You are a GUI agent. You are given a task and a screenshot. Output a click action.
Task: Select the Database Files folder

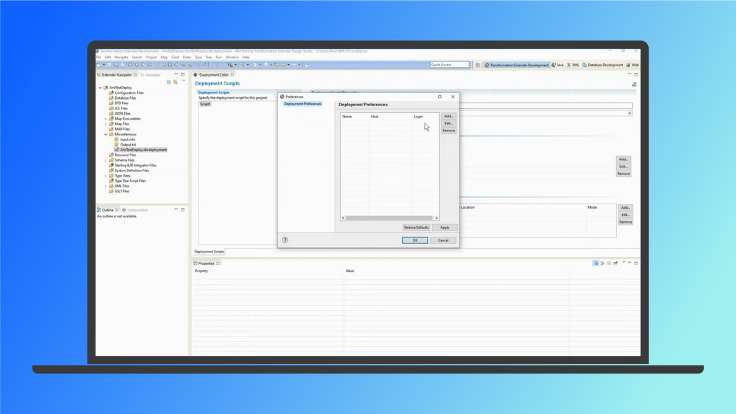point(125,98)
